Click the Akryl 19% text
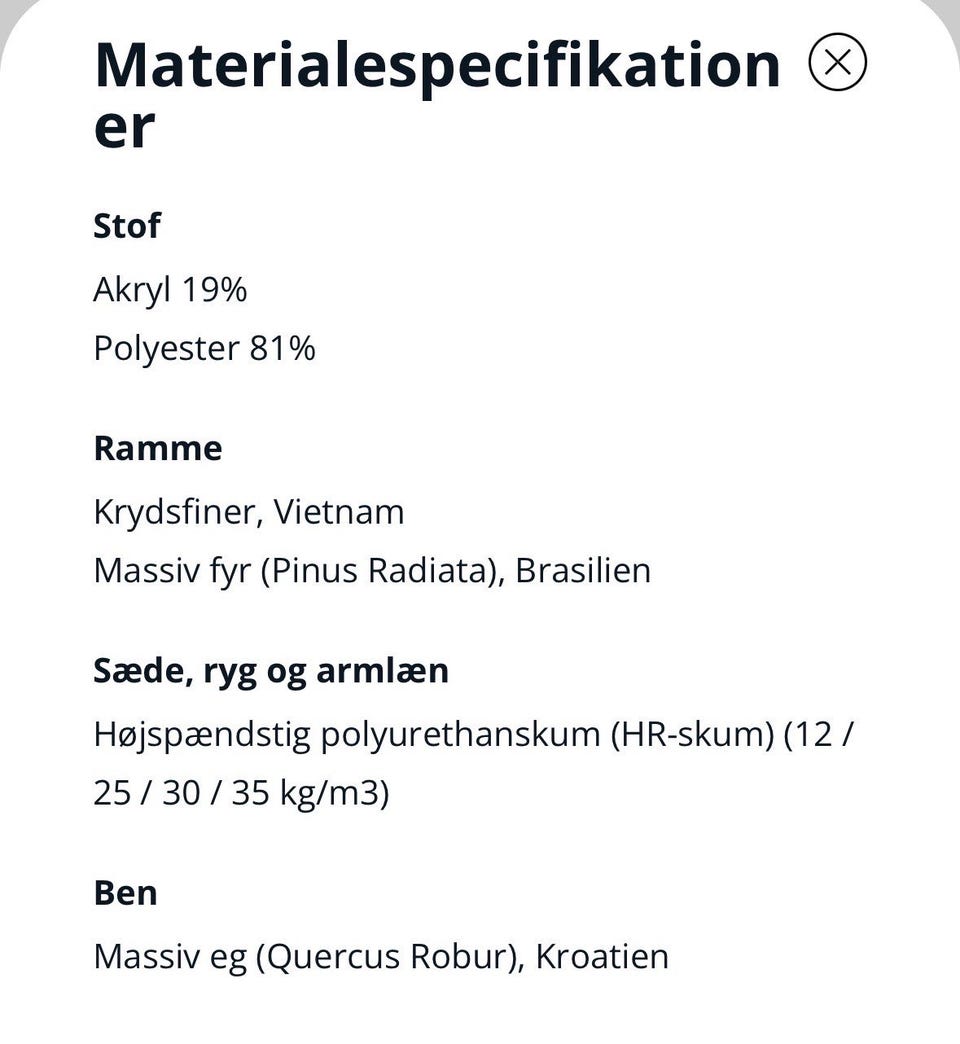The width and height of the screenshot is (960, 1044). 170,290
